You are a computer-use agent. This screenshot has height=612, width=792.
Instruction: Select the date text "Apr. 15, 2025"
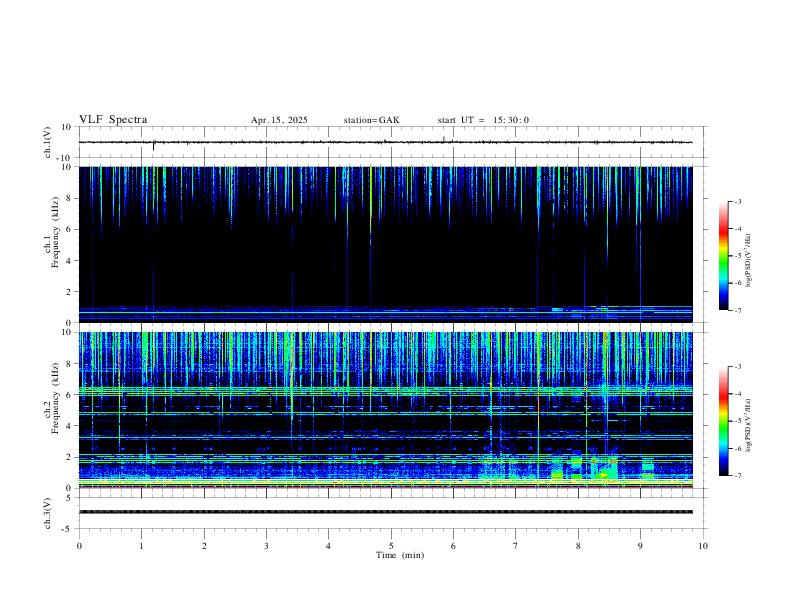coord(279,120)
